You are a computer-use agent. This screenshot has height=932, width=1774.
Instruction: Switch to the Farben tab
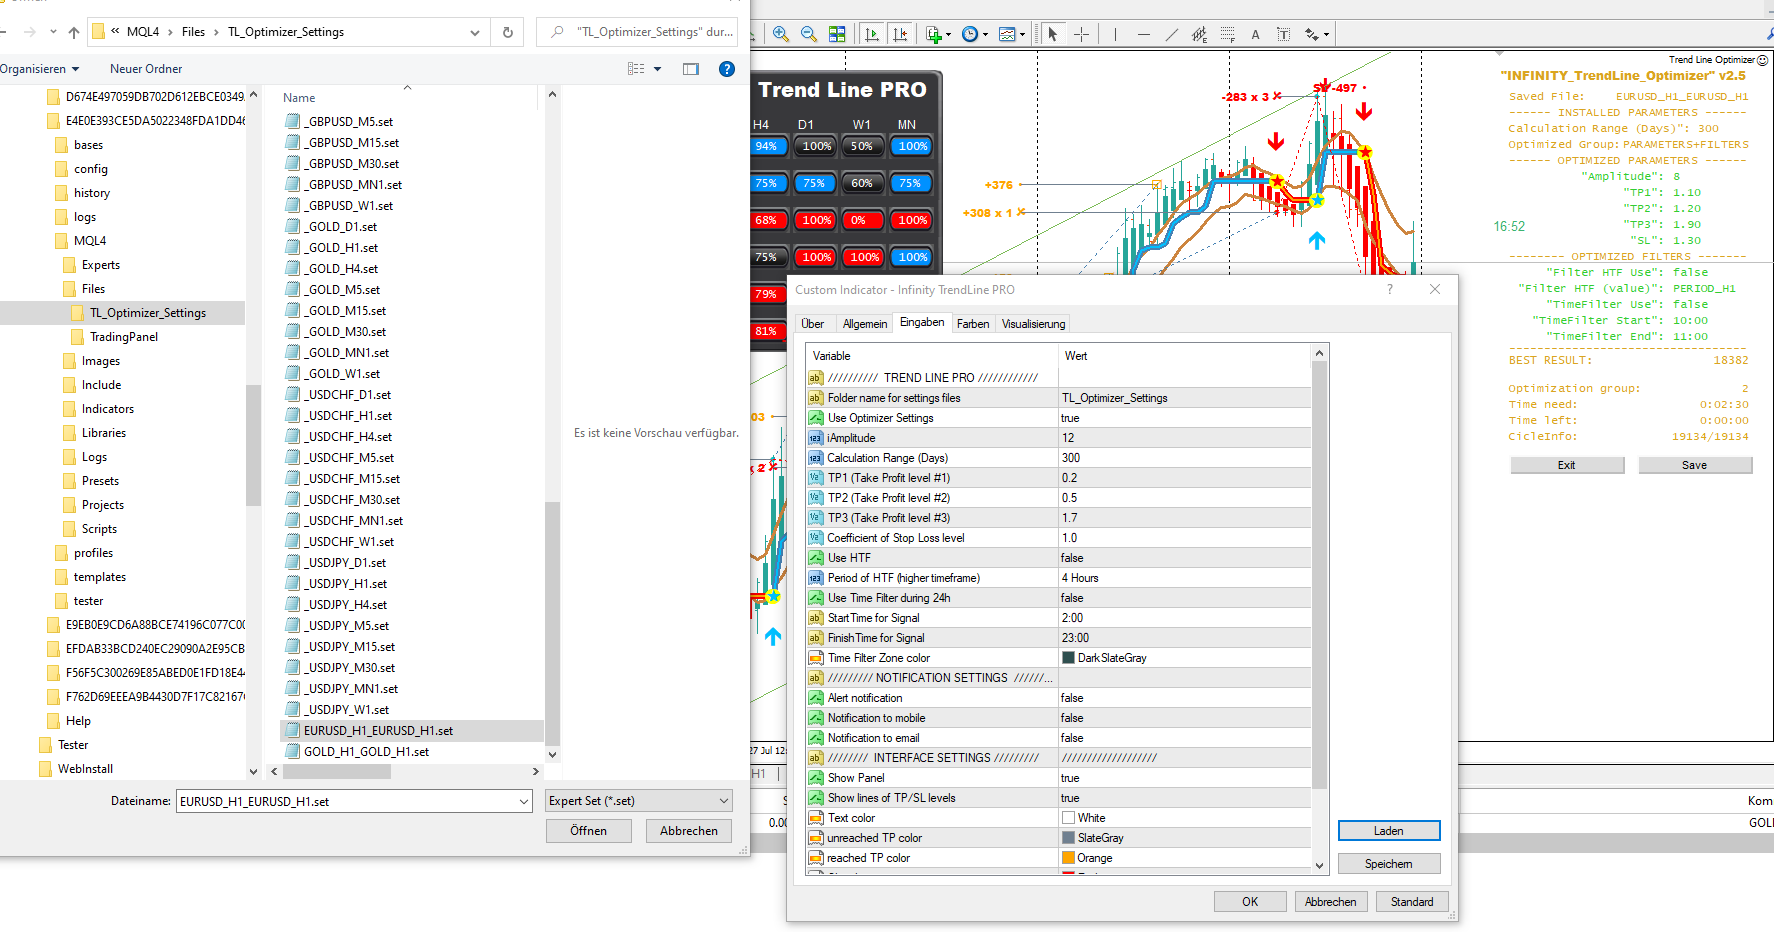point(973,324)
